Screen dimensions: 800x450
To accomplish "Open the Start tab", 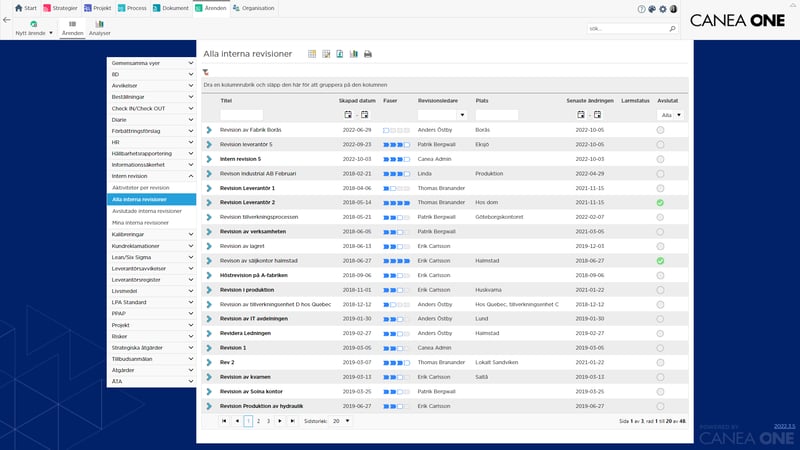I will [x=26, y=8].
